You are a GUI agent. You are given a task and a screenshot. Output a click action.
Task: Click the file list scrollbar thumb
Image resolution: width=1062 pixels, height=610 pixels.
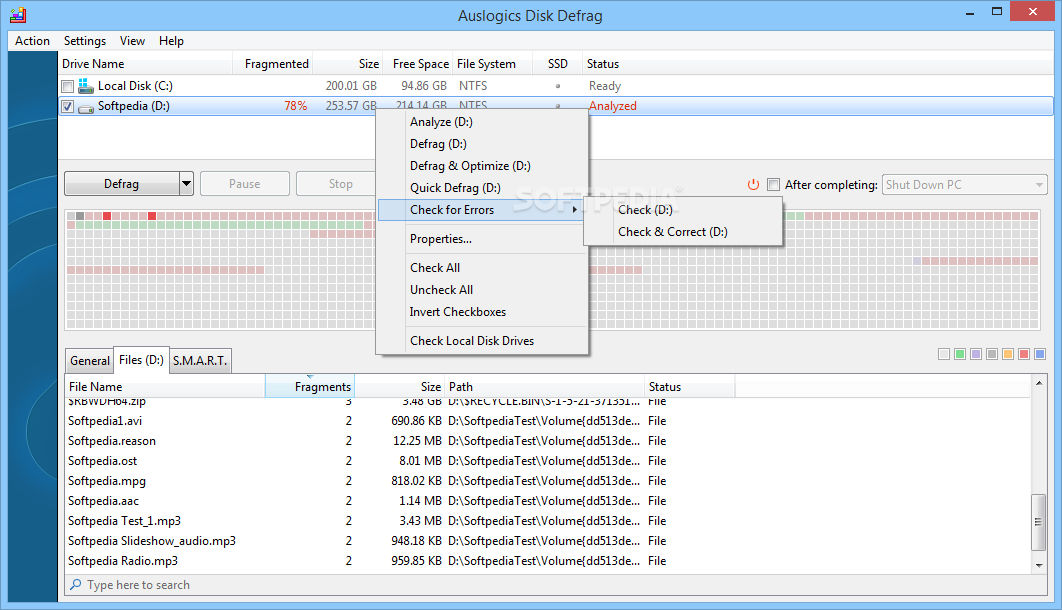(1039, 522)
